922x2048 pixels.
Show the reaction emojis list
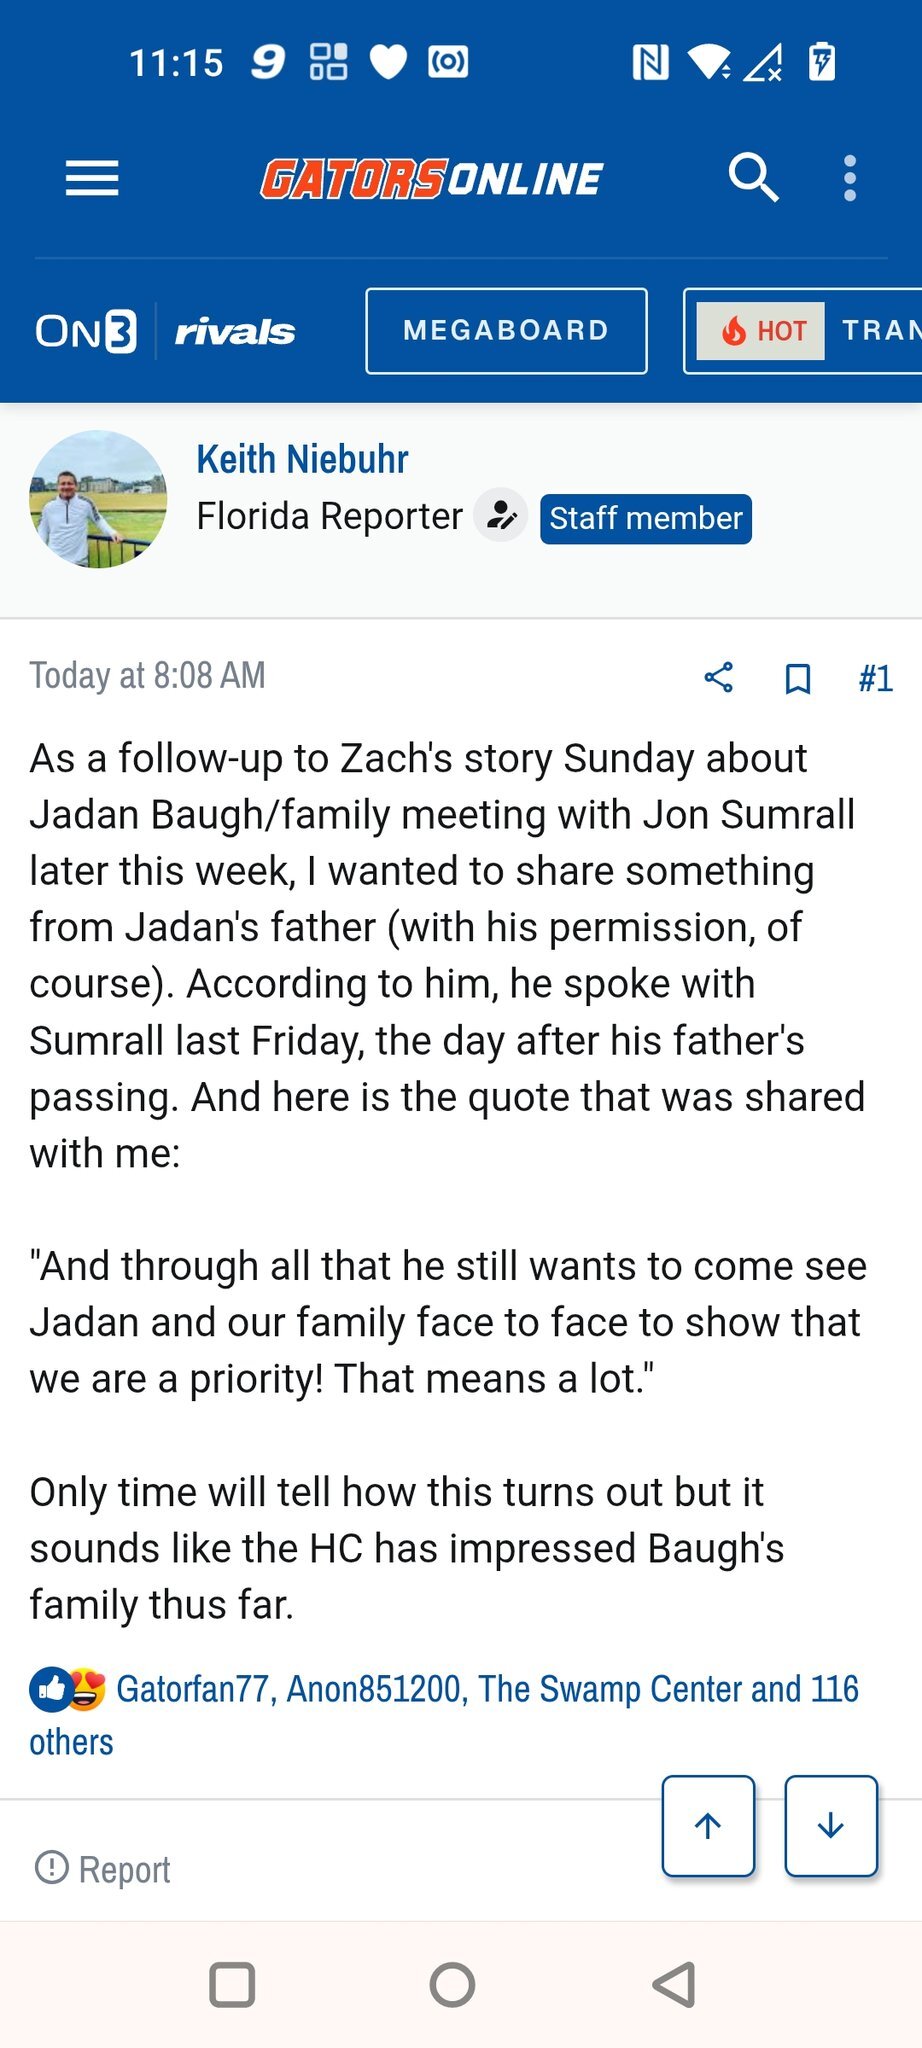68,1690
